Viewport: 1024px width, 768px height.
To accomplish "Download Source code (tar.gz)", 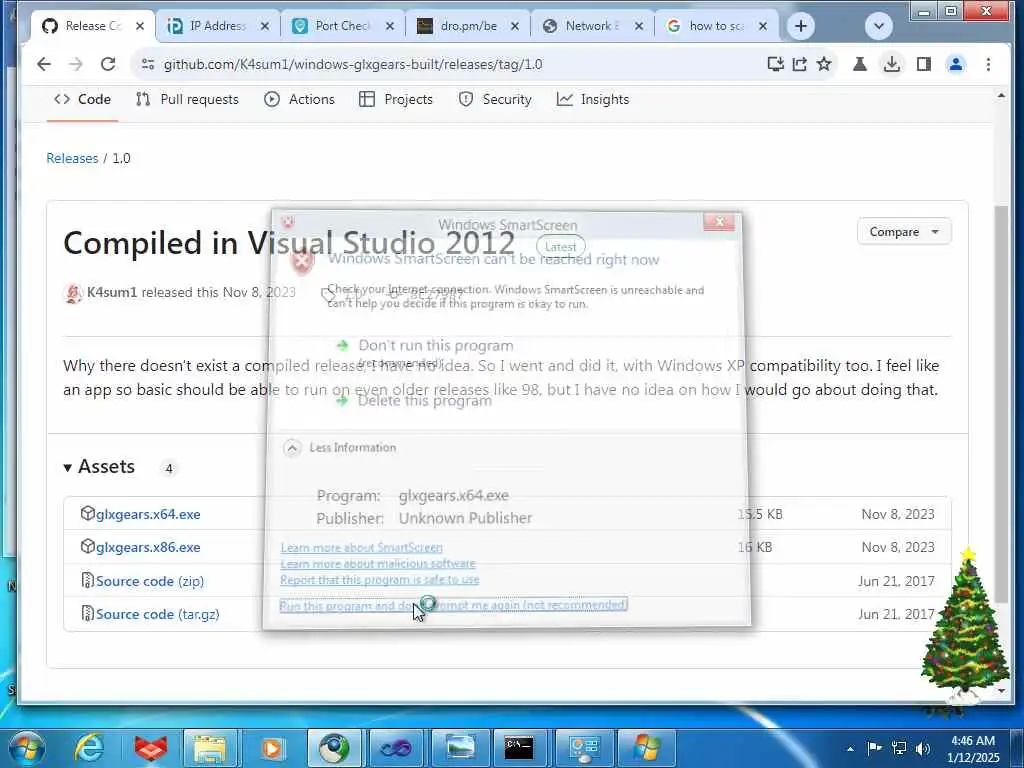I will tap(157, 615).
